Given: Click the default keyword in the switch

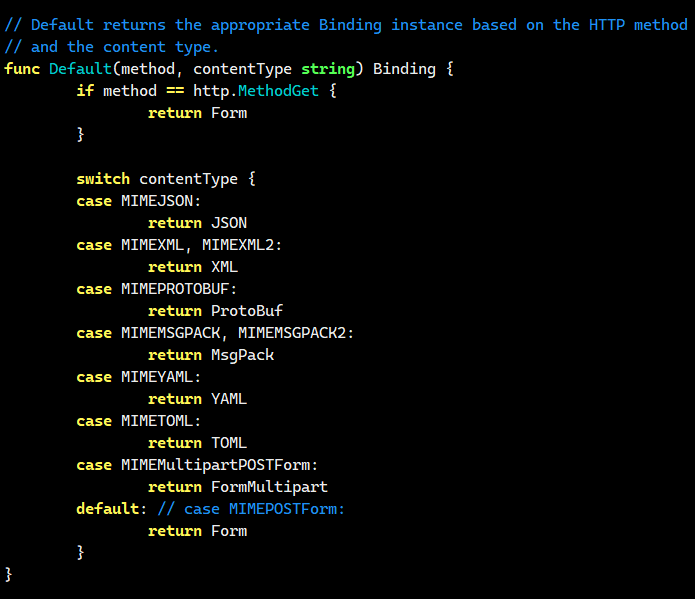Looking at the screenshot, I should (107, 509).
